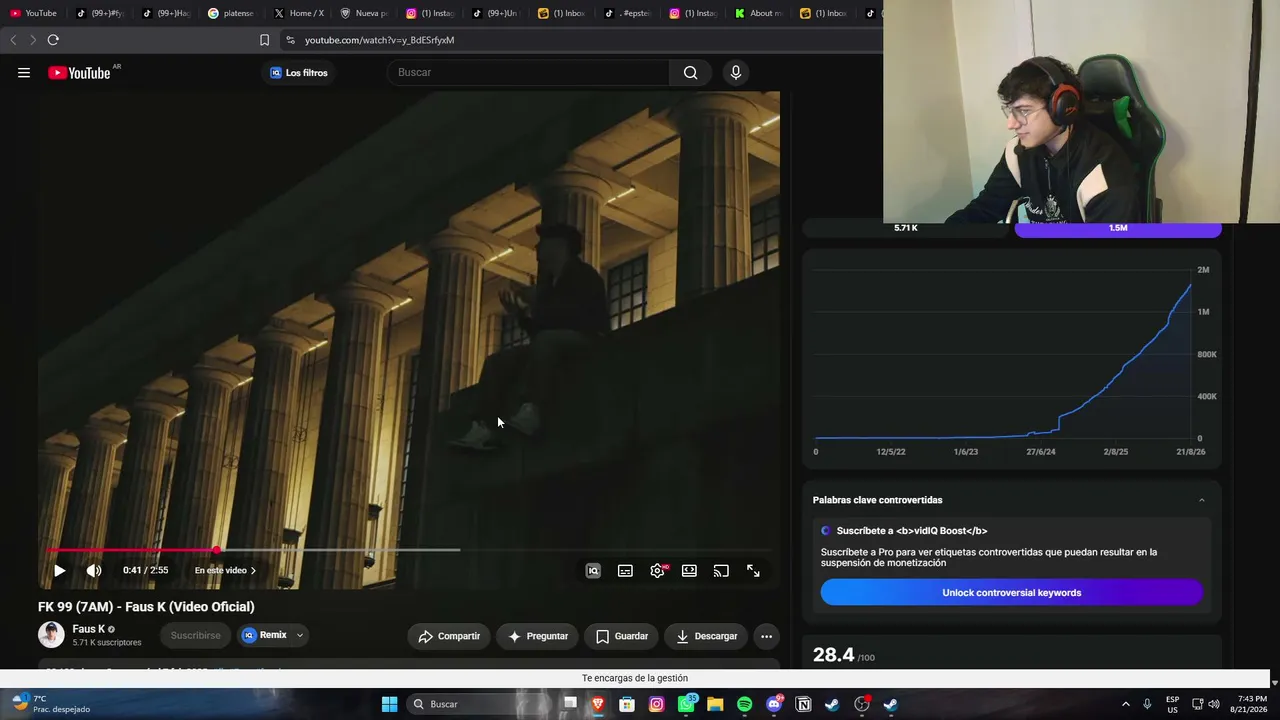Screen dimensions: 1280x720
Task: Open the more actions three-dot menu
Action: [x=766, y=636]
